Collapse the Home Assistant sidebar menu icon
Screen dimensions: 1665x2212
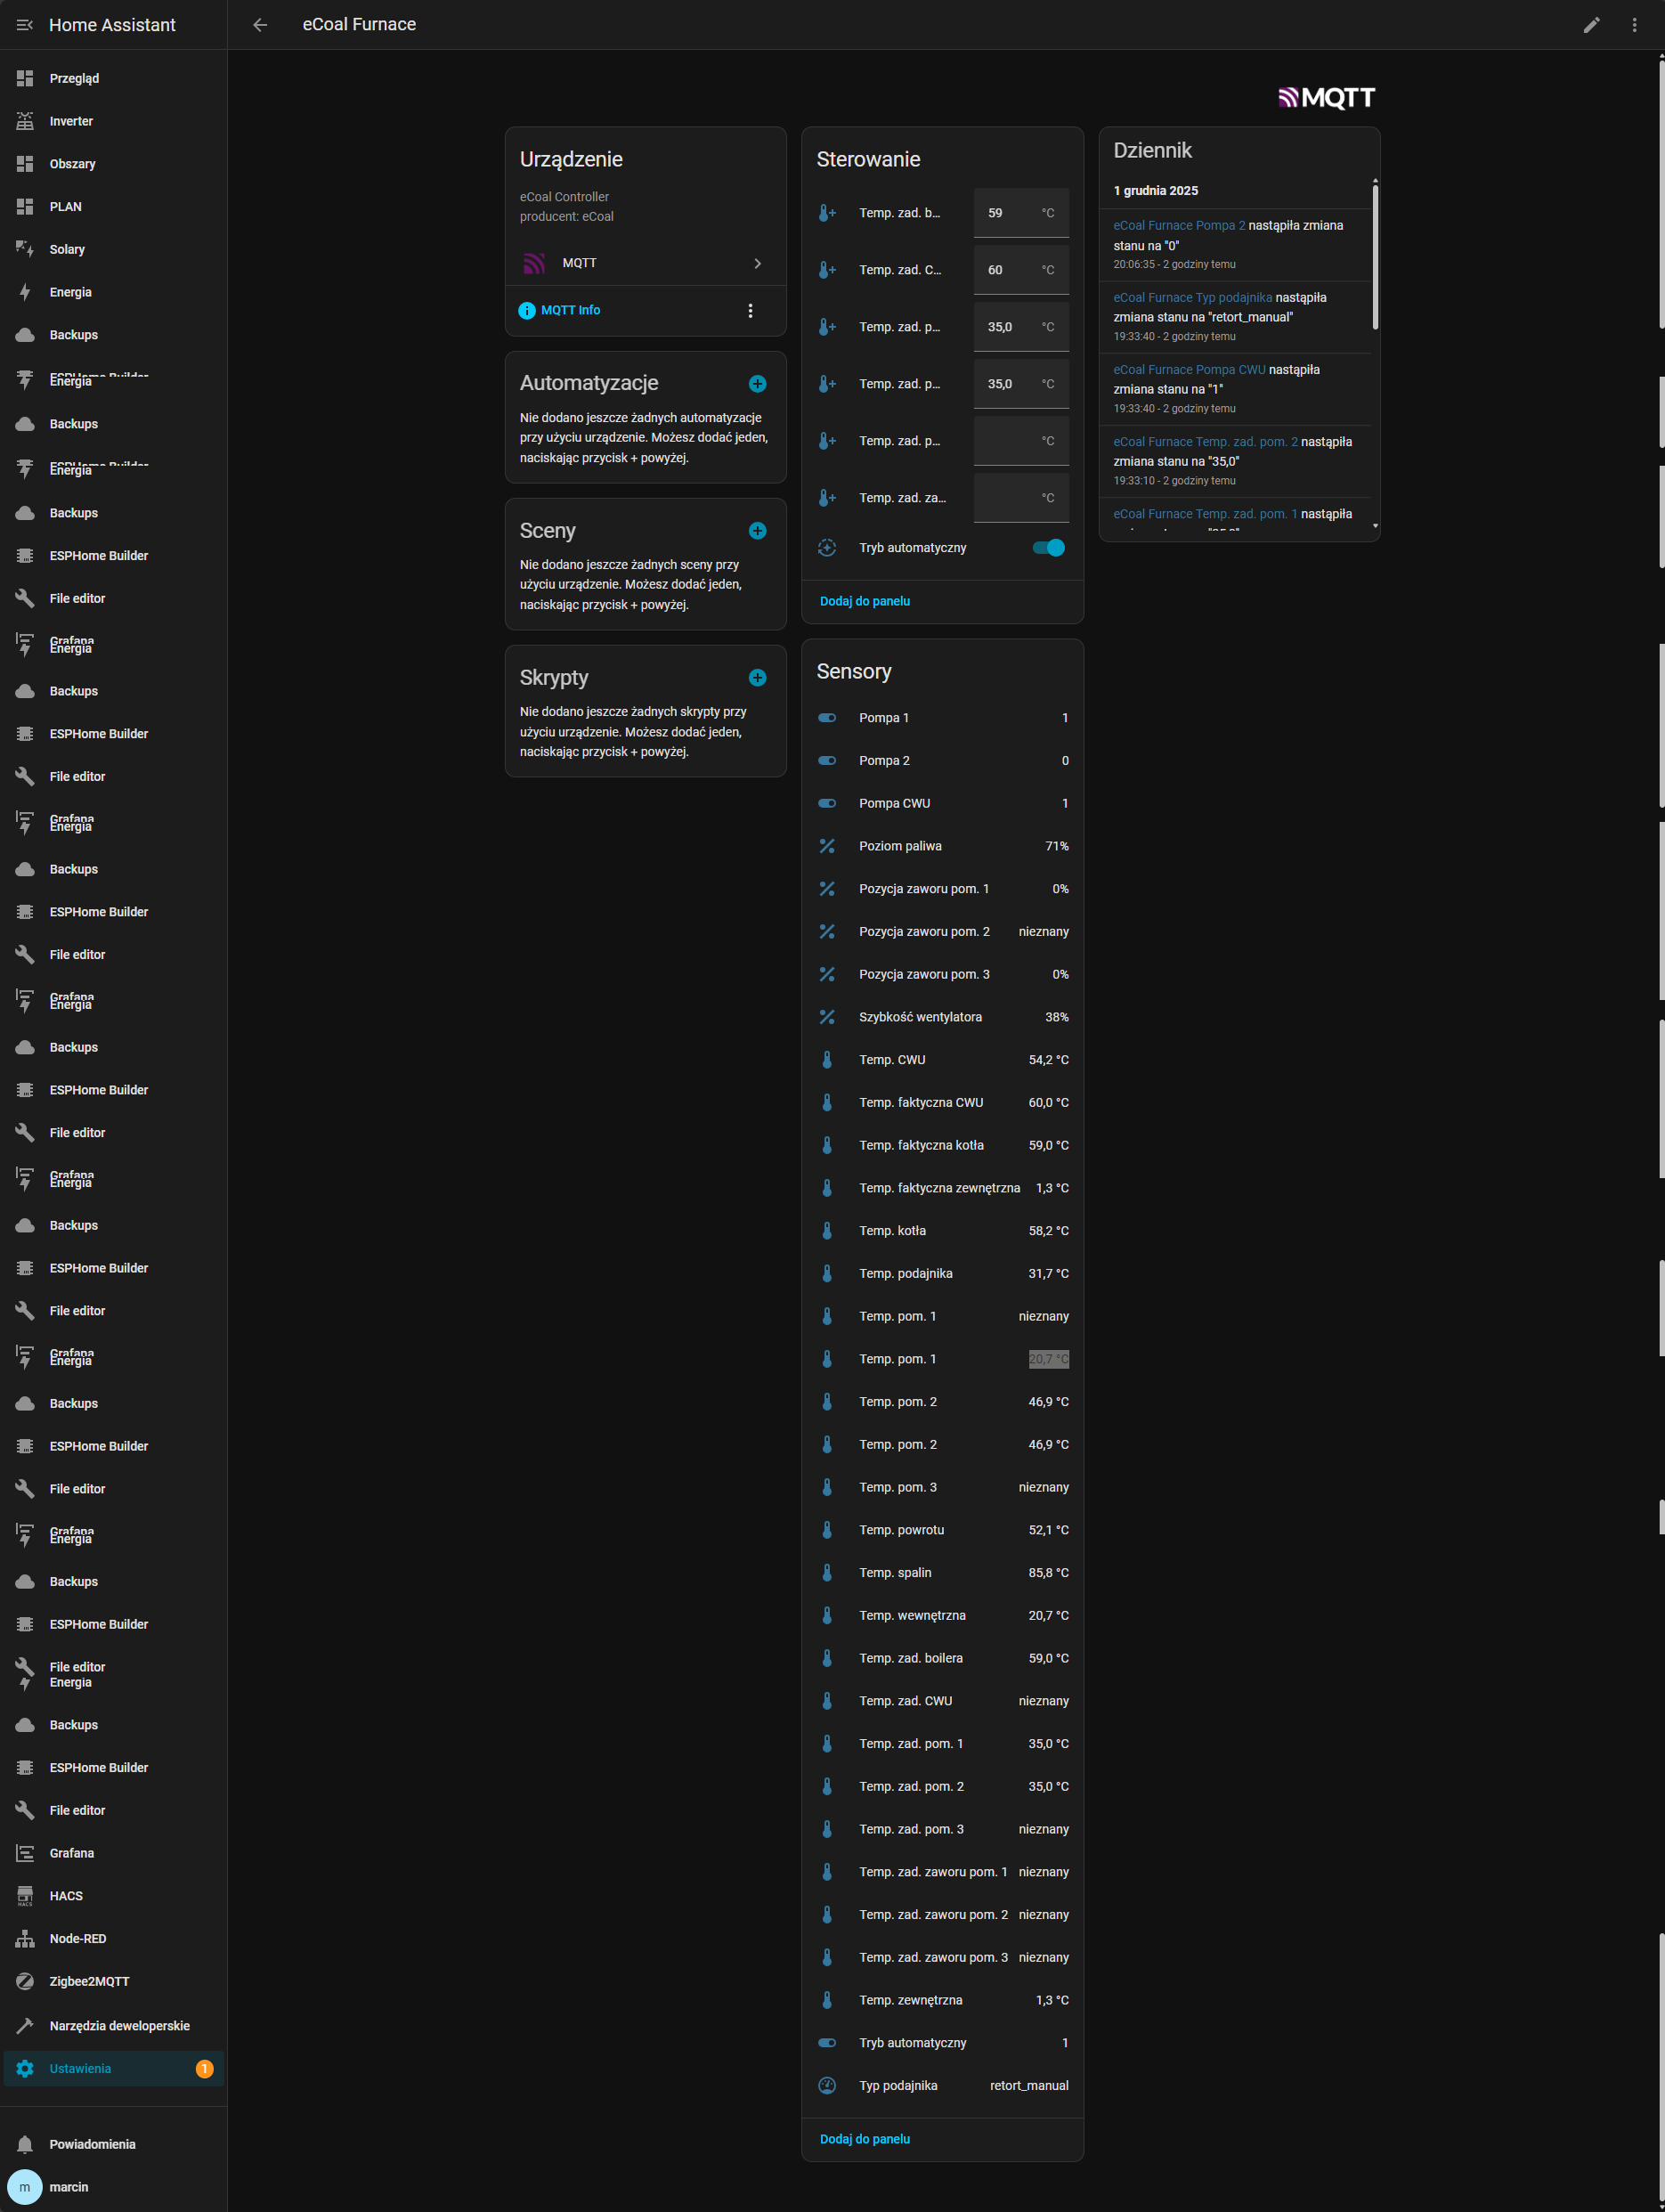[x=25, y=25]
